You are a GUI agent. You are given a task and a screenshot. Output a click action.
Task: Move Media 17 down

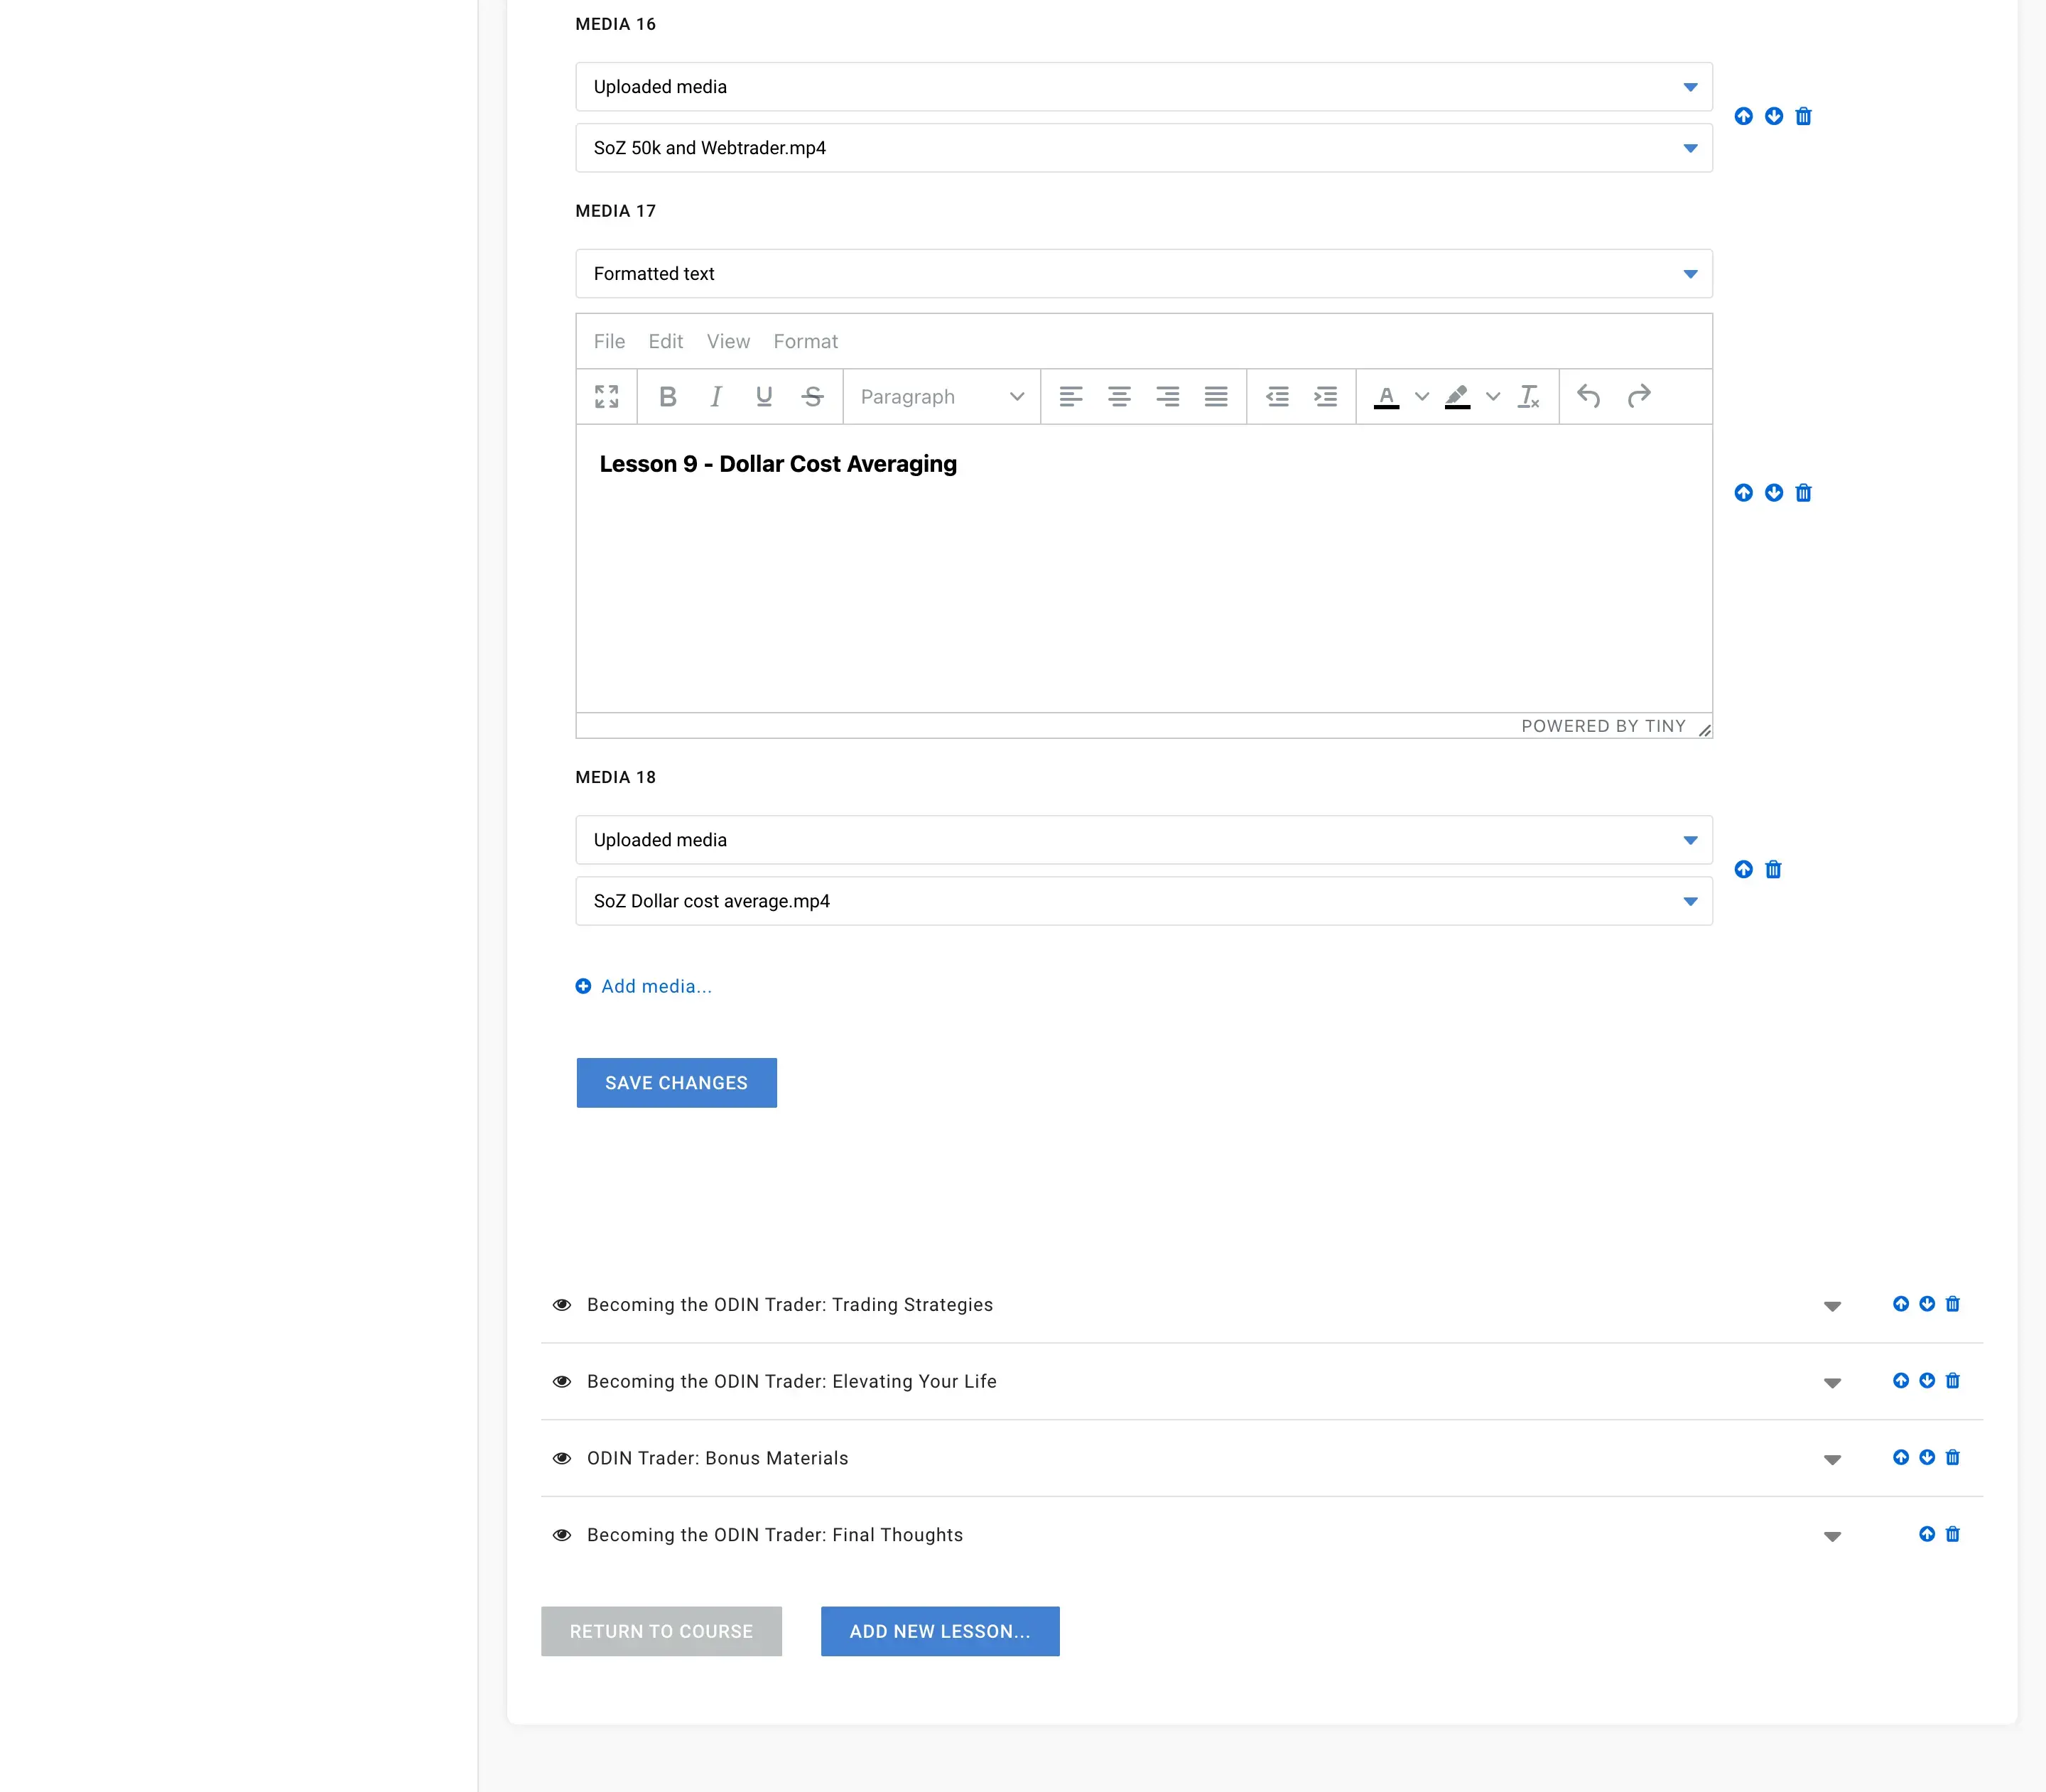click(x=1774, y=493)
